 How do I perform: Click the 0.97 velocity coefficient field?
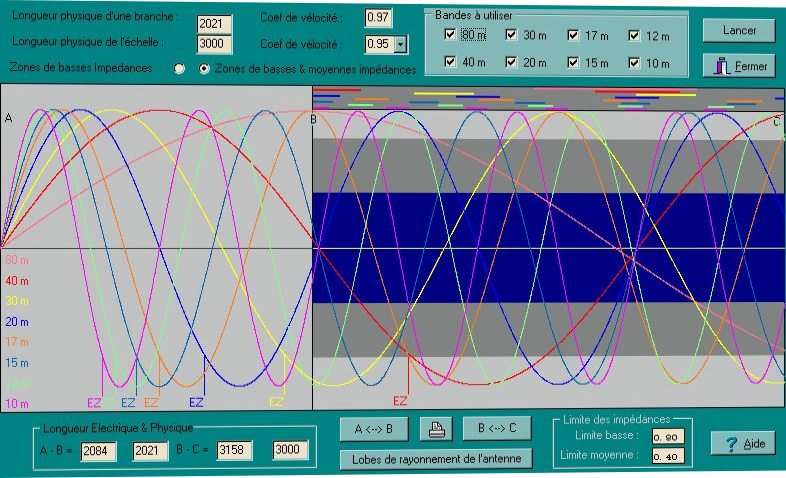point(378,18)
